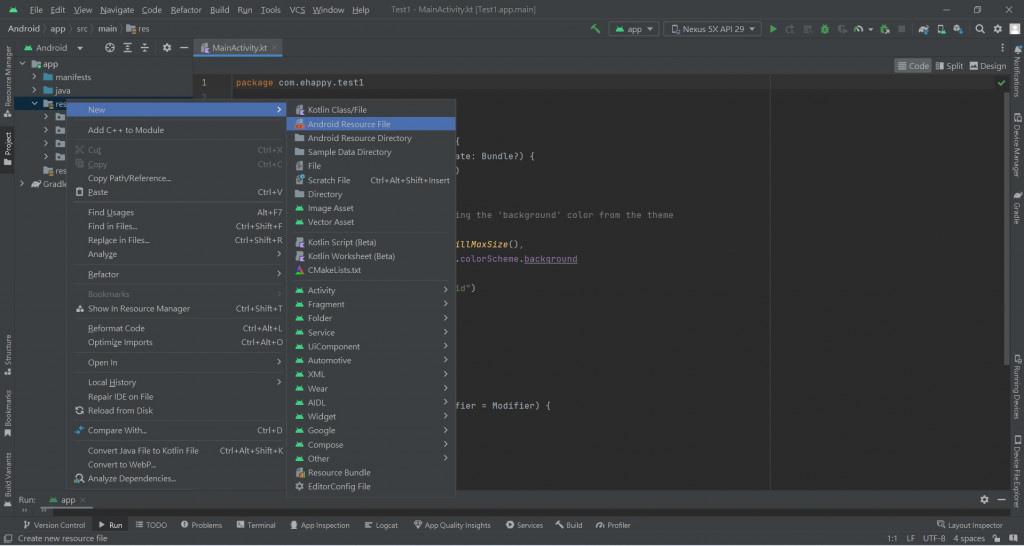Open the Terminal tool window
Screen dimensions: 1024x546
point(255,525)
